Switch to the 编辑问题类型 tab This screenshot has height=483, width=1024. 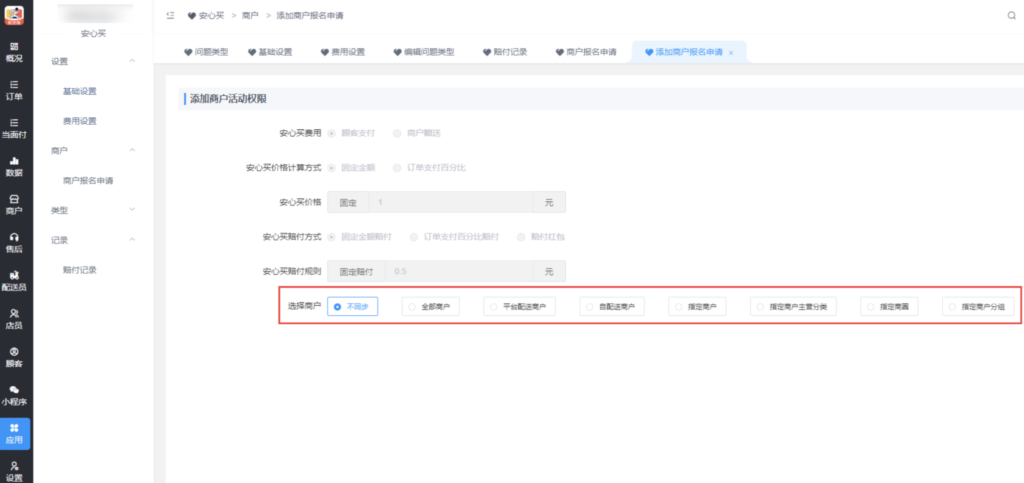[x=424, y=52]
